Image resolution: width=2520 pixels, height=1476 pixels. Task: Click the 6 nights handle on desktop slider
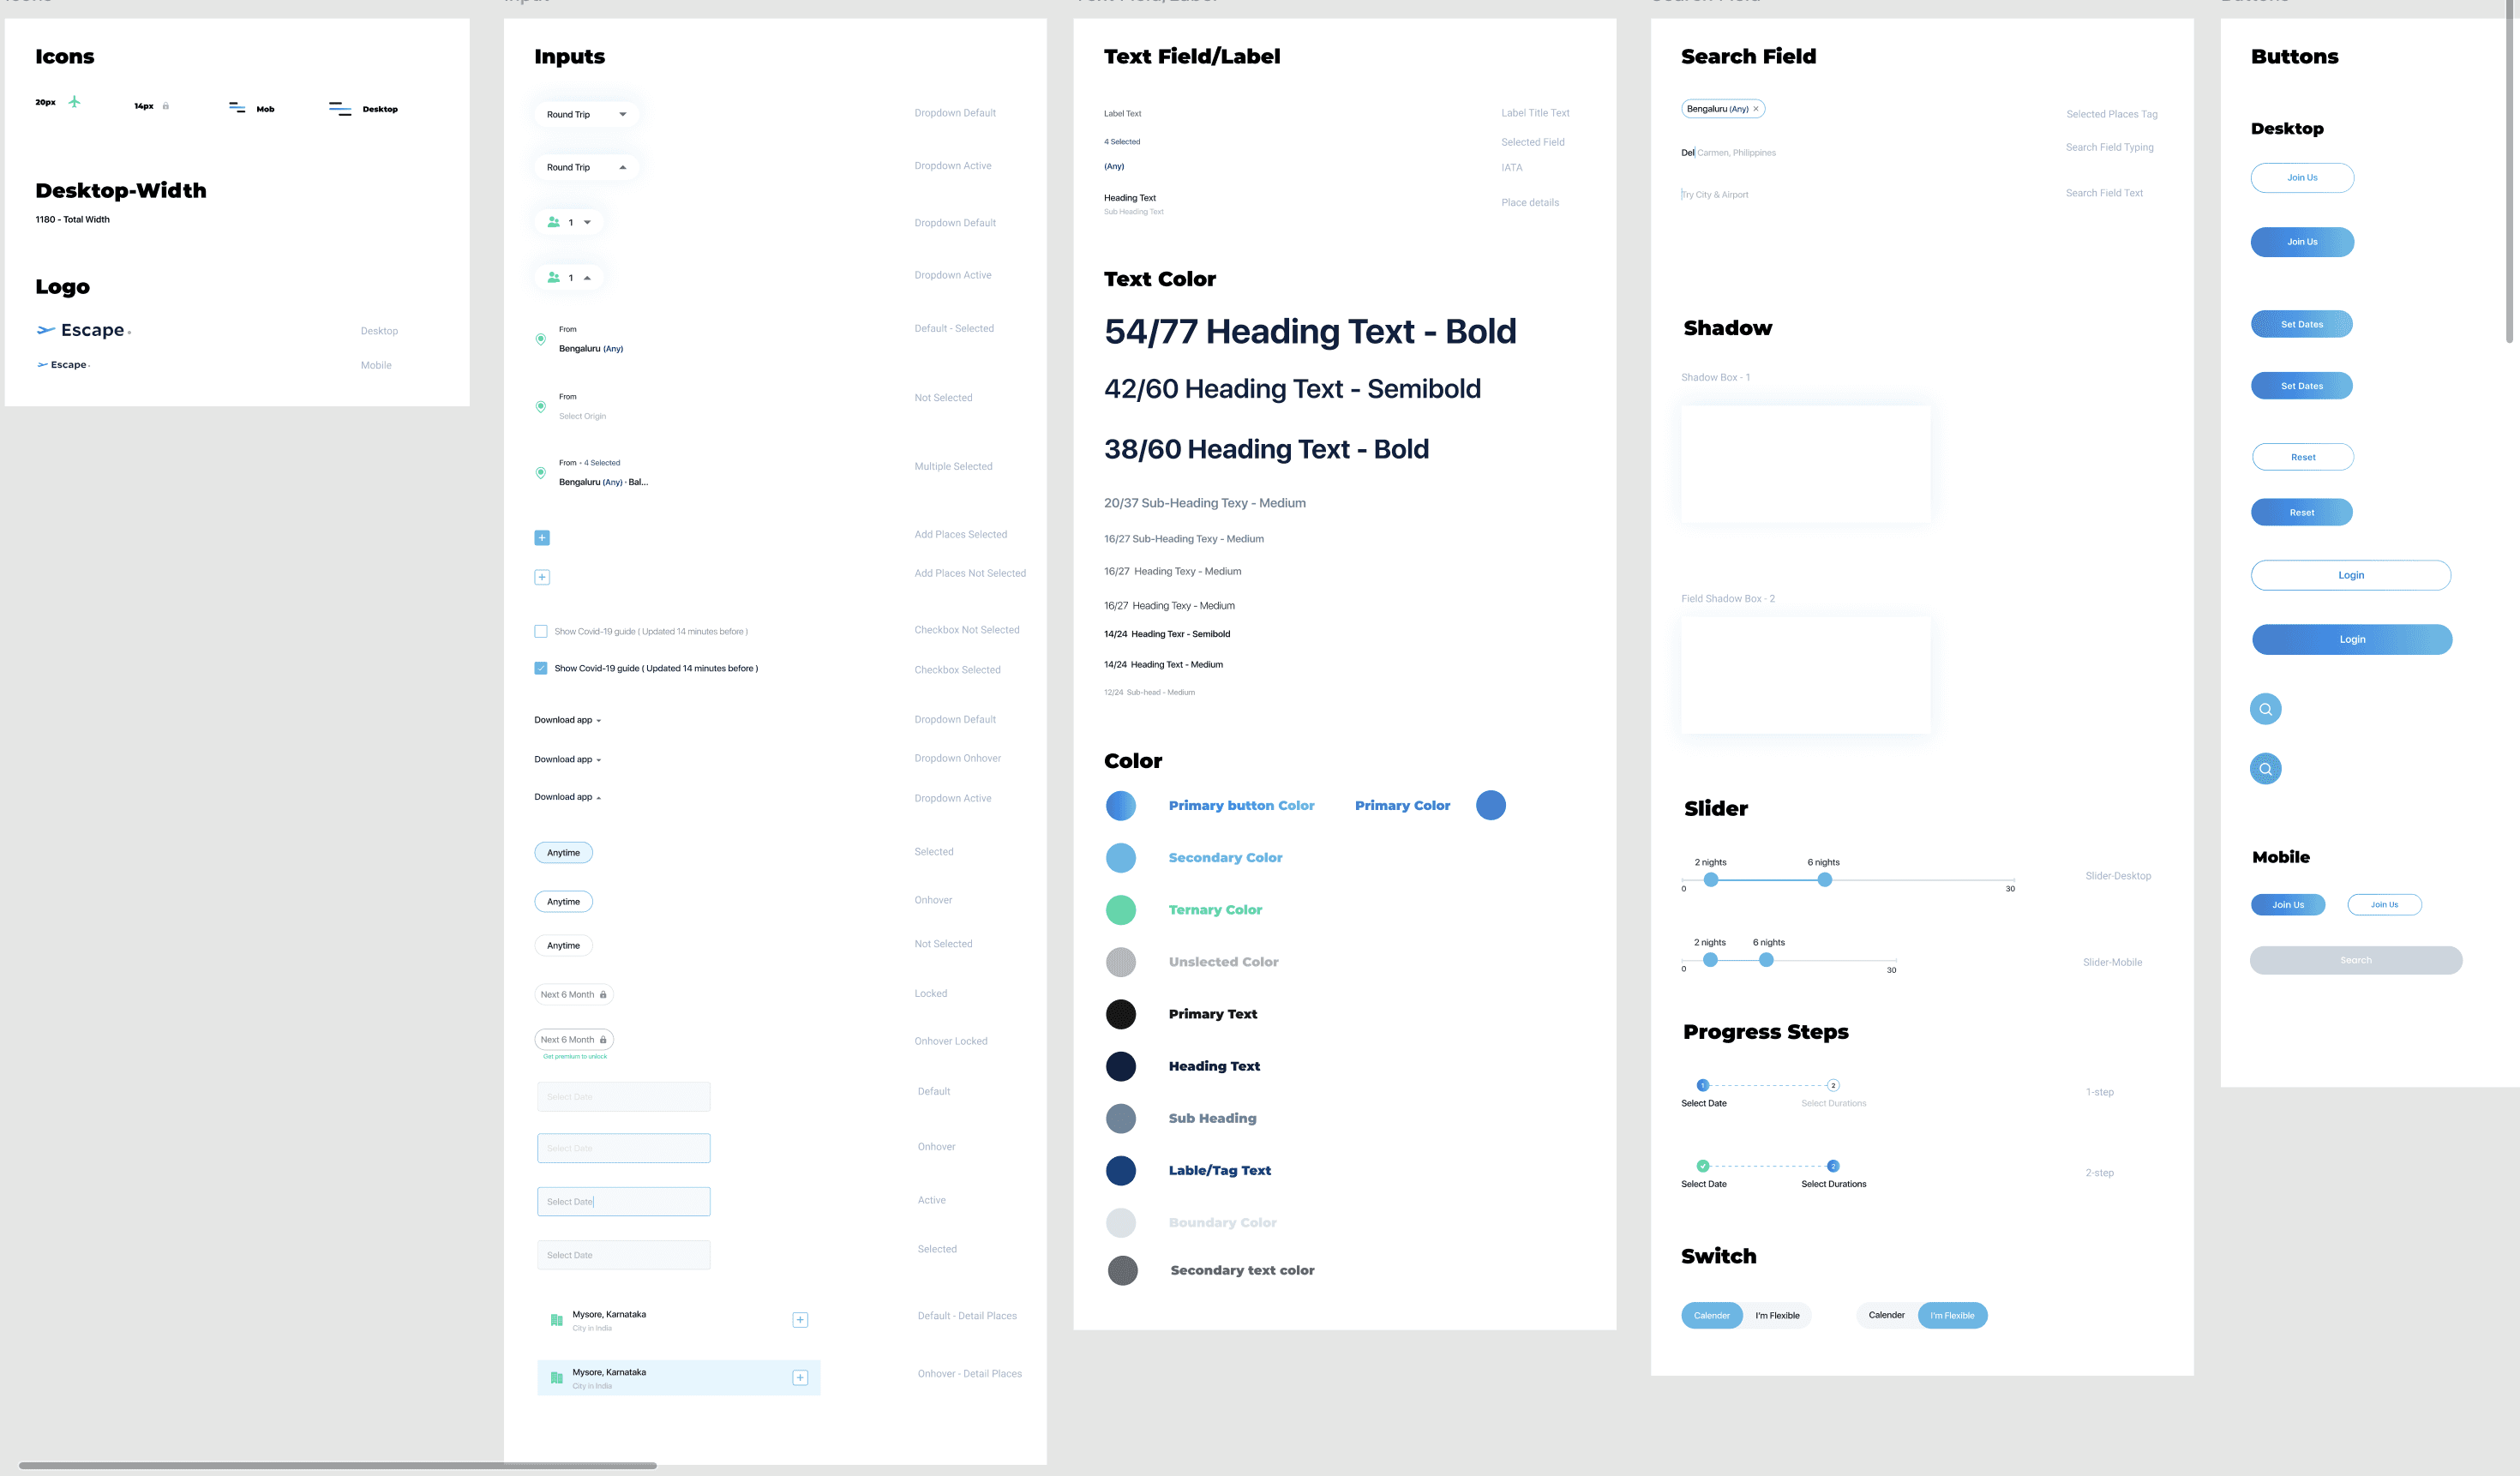(x=1824, y=880)
